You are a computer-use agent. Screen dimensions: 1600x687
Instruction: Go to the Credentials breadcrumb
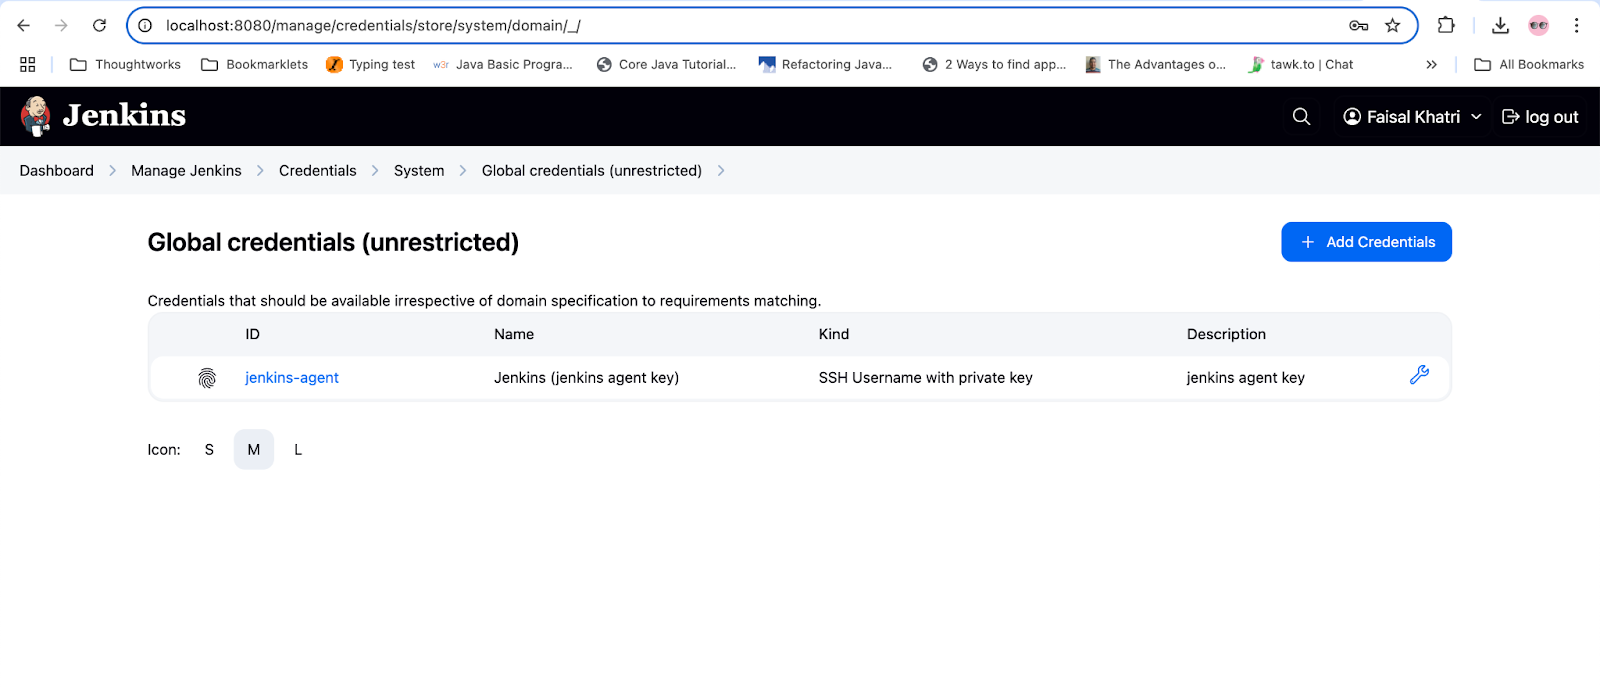pyautogui.click(x=318, y=171)
